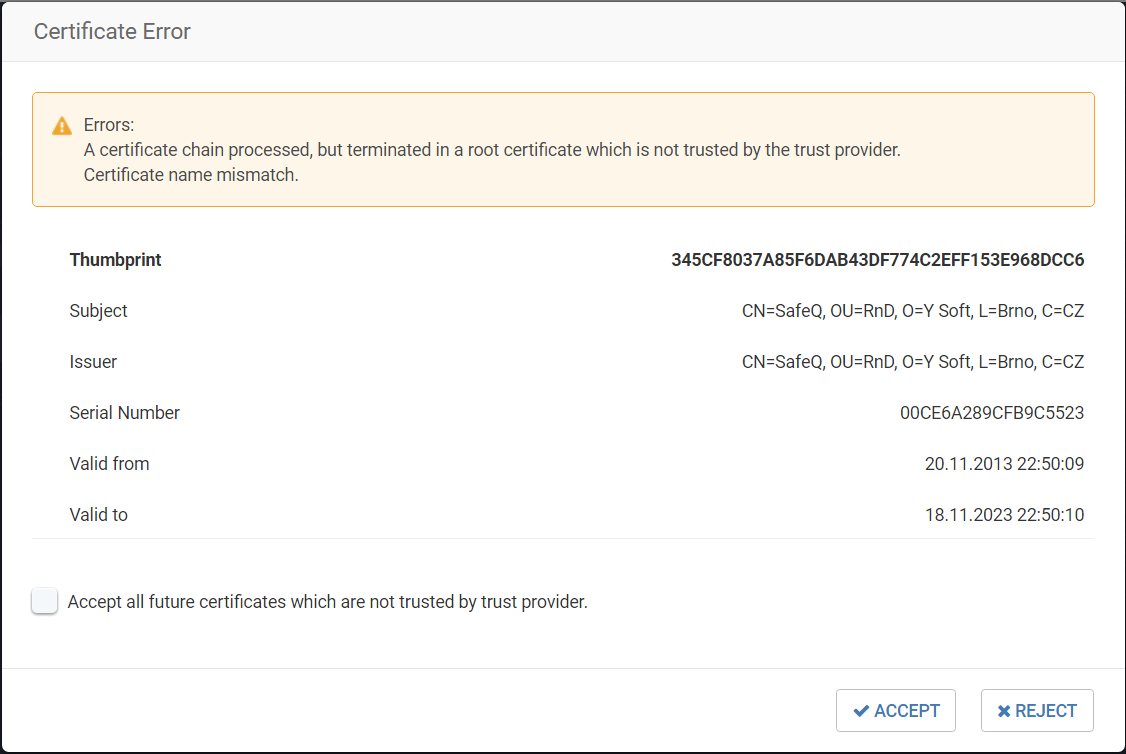Click the Serial Number row label
This screenshot has height=754, width=1126.
click(x=124, y=413)
